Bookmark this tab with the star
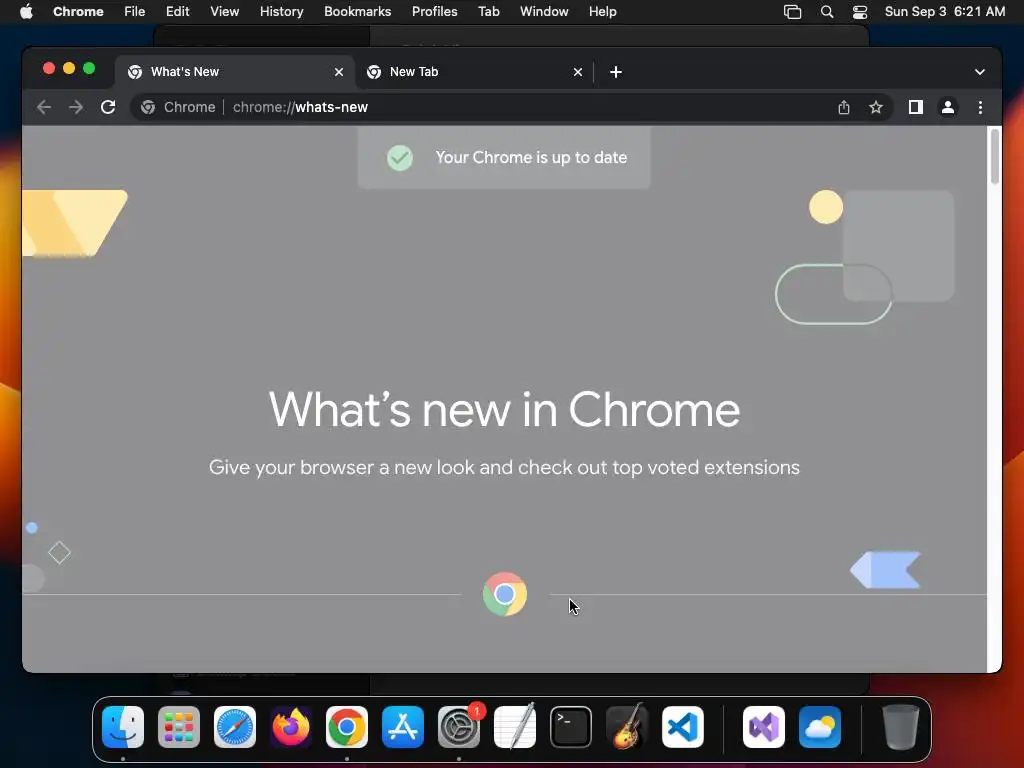Viewport: 1024px width, 768px height. coord(876,107)
